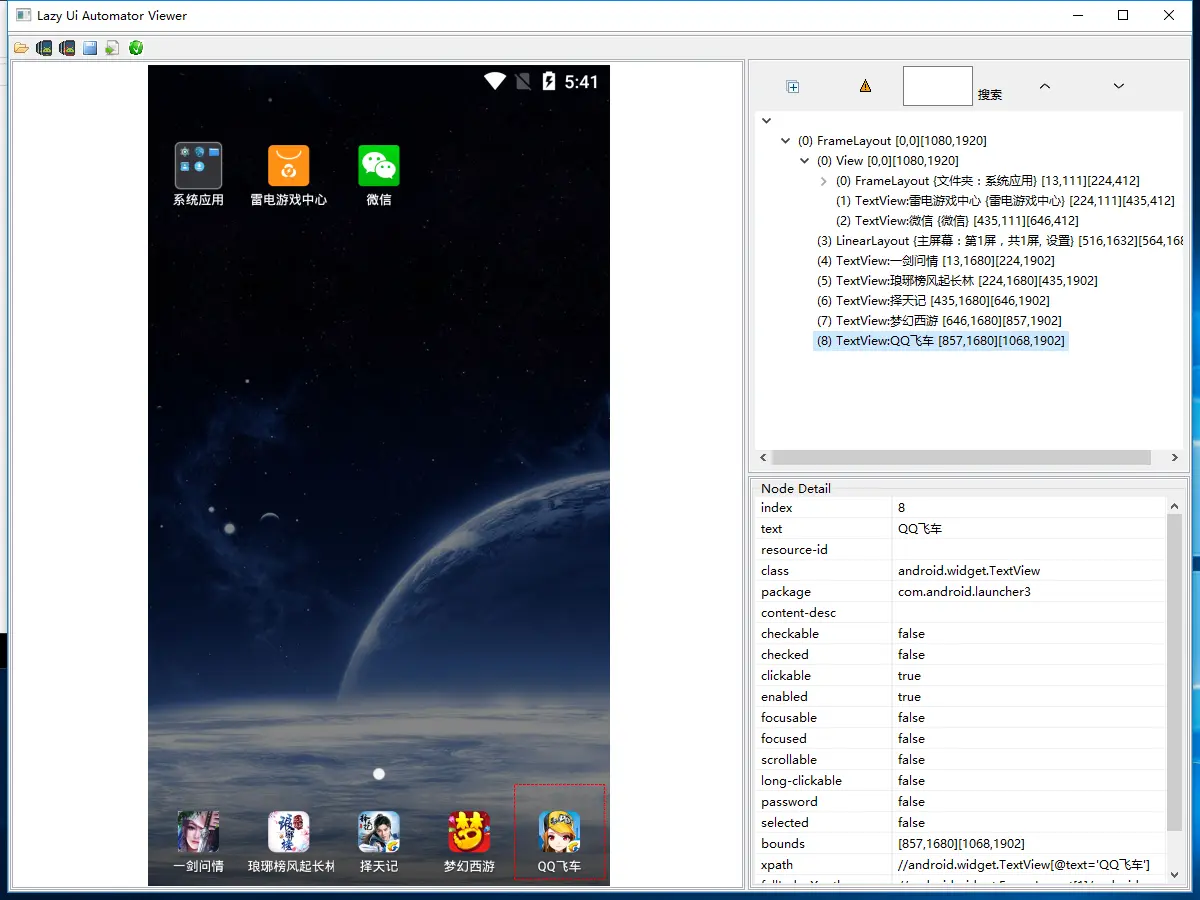Click the orange warning triangle icon

point(866,87)
